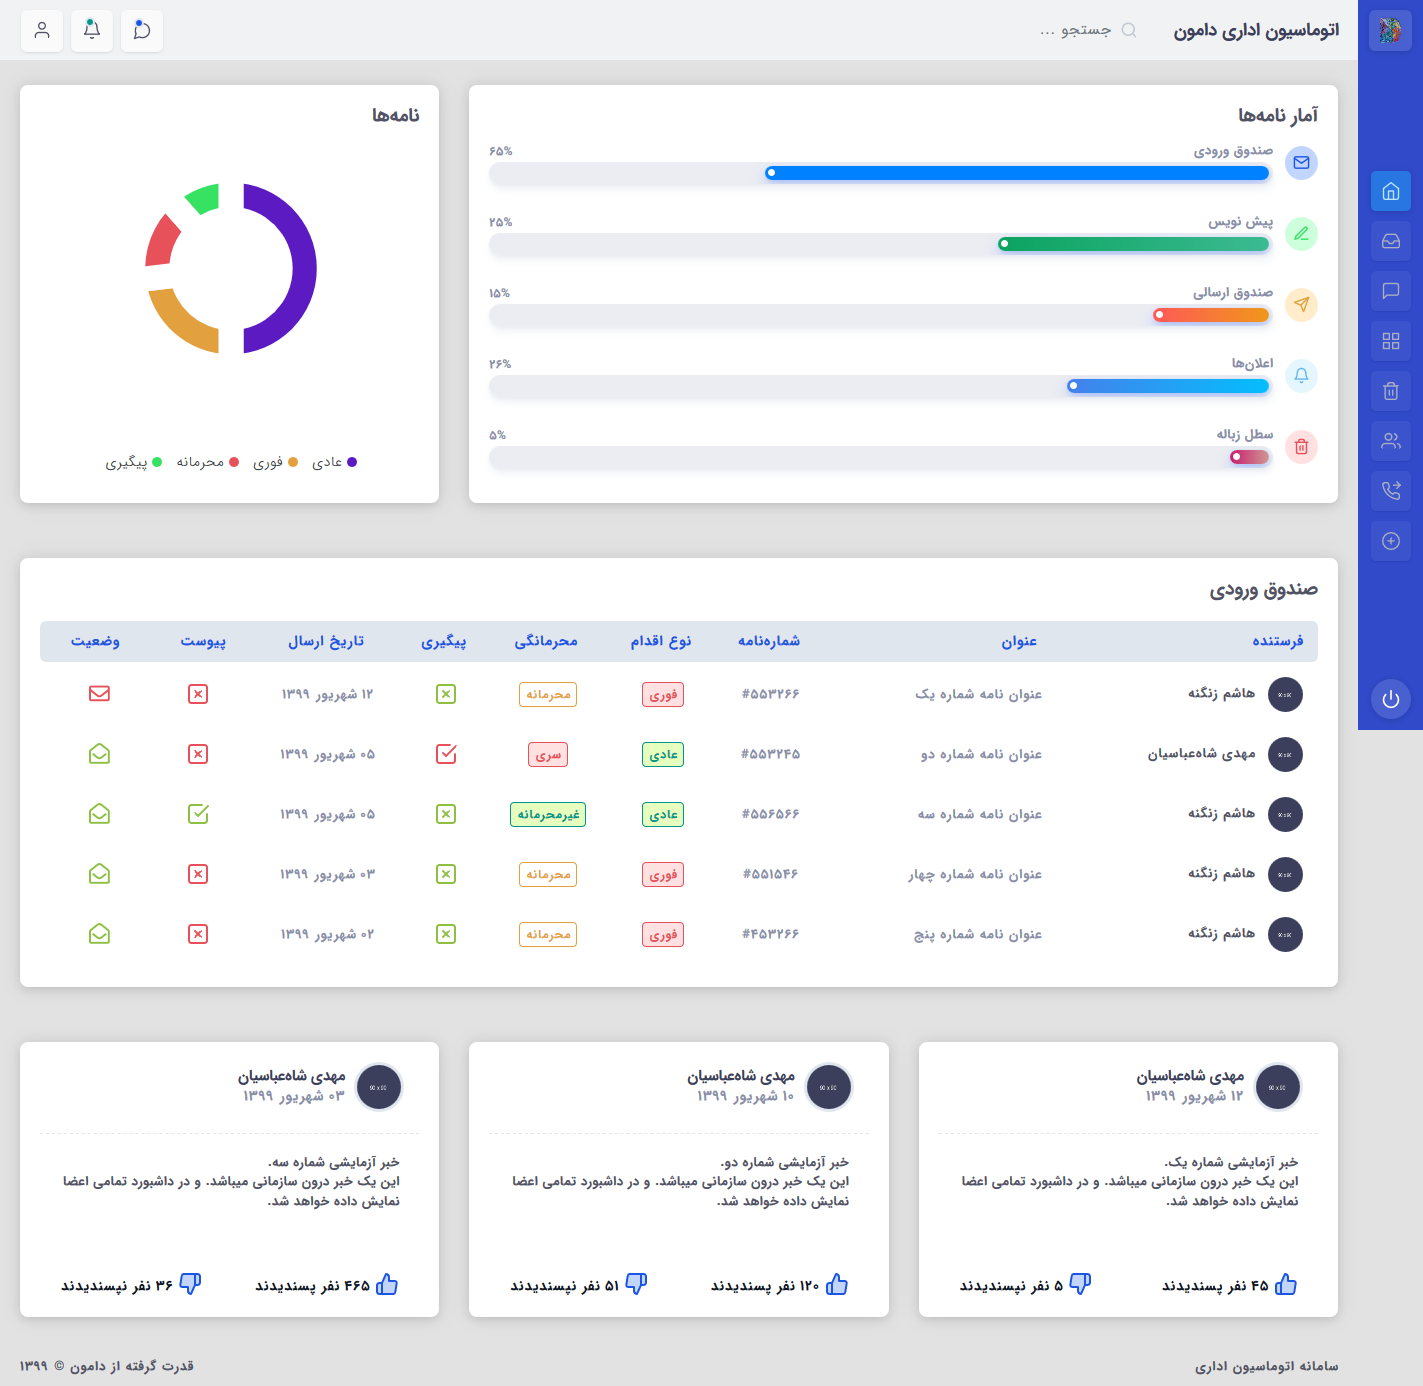The height and width of the screenshot is (1386, 1423).
Task: Click author avatar on news dated ۱۰ شهریور
Action: (x=829, y=1087)
